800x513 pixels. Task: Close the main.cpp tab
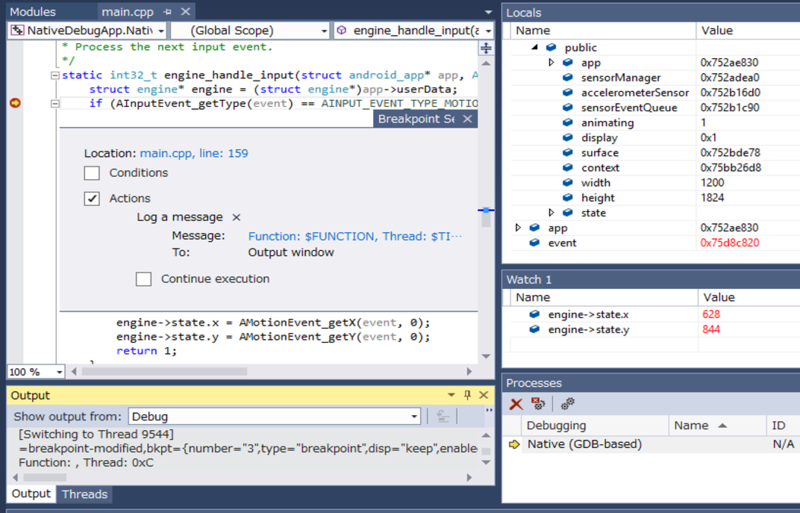[x=186, y=11]
